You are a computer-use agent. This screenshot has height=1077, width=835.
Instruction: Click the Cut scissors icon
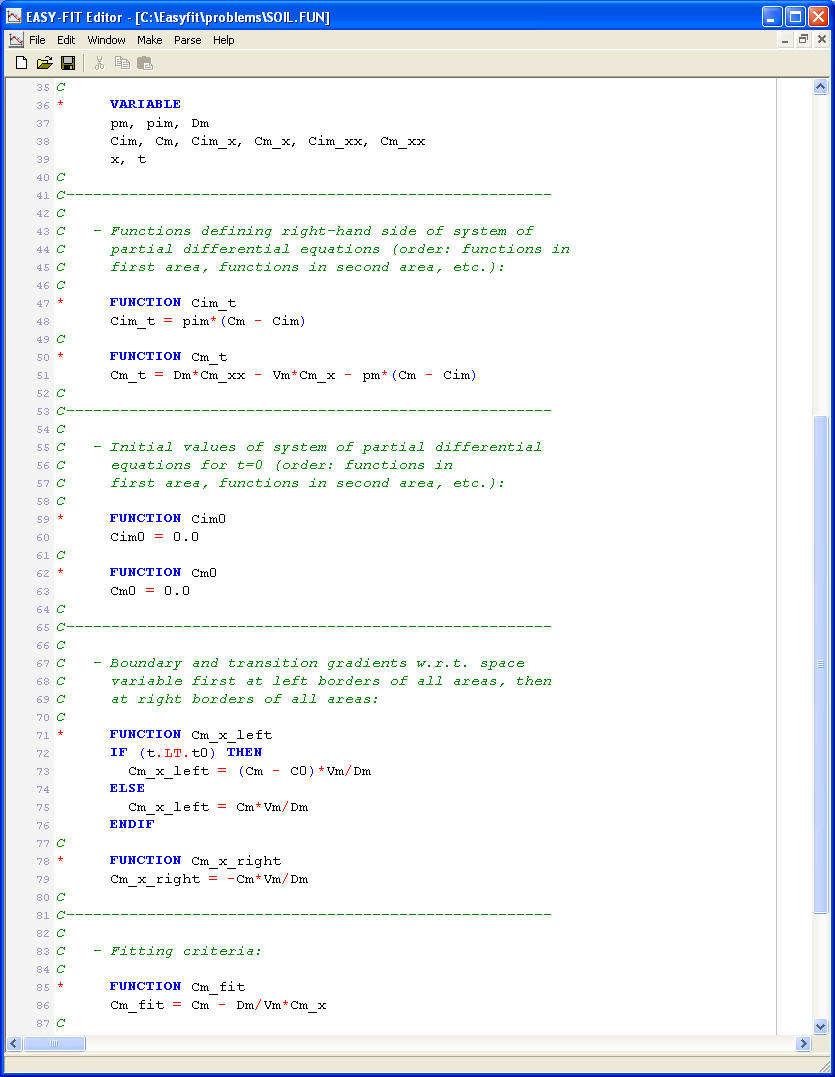coord(99,63)
